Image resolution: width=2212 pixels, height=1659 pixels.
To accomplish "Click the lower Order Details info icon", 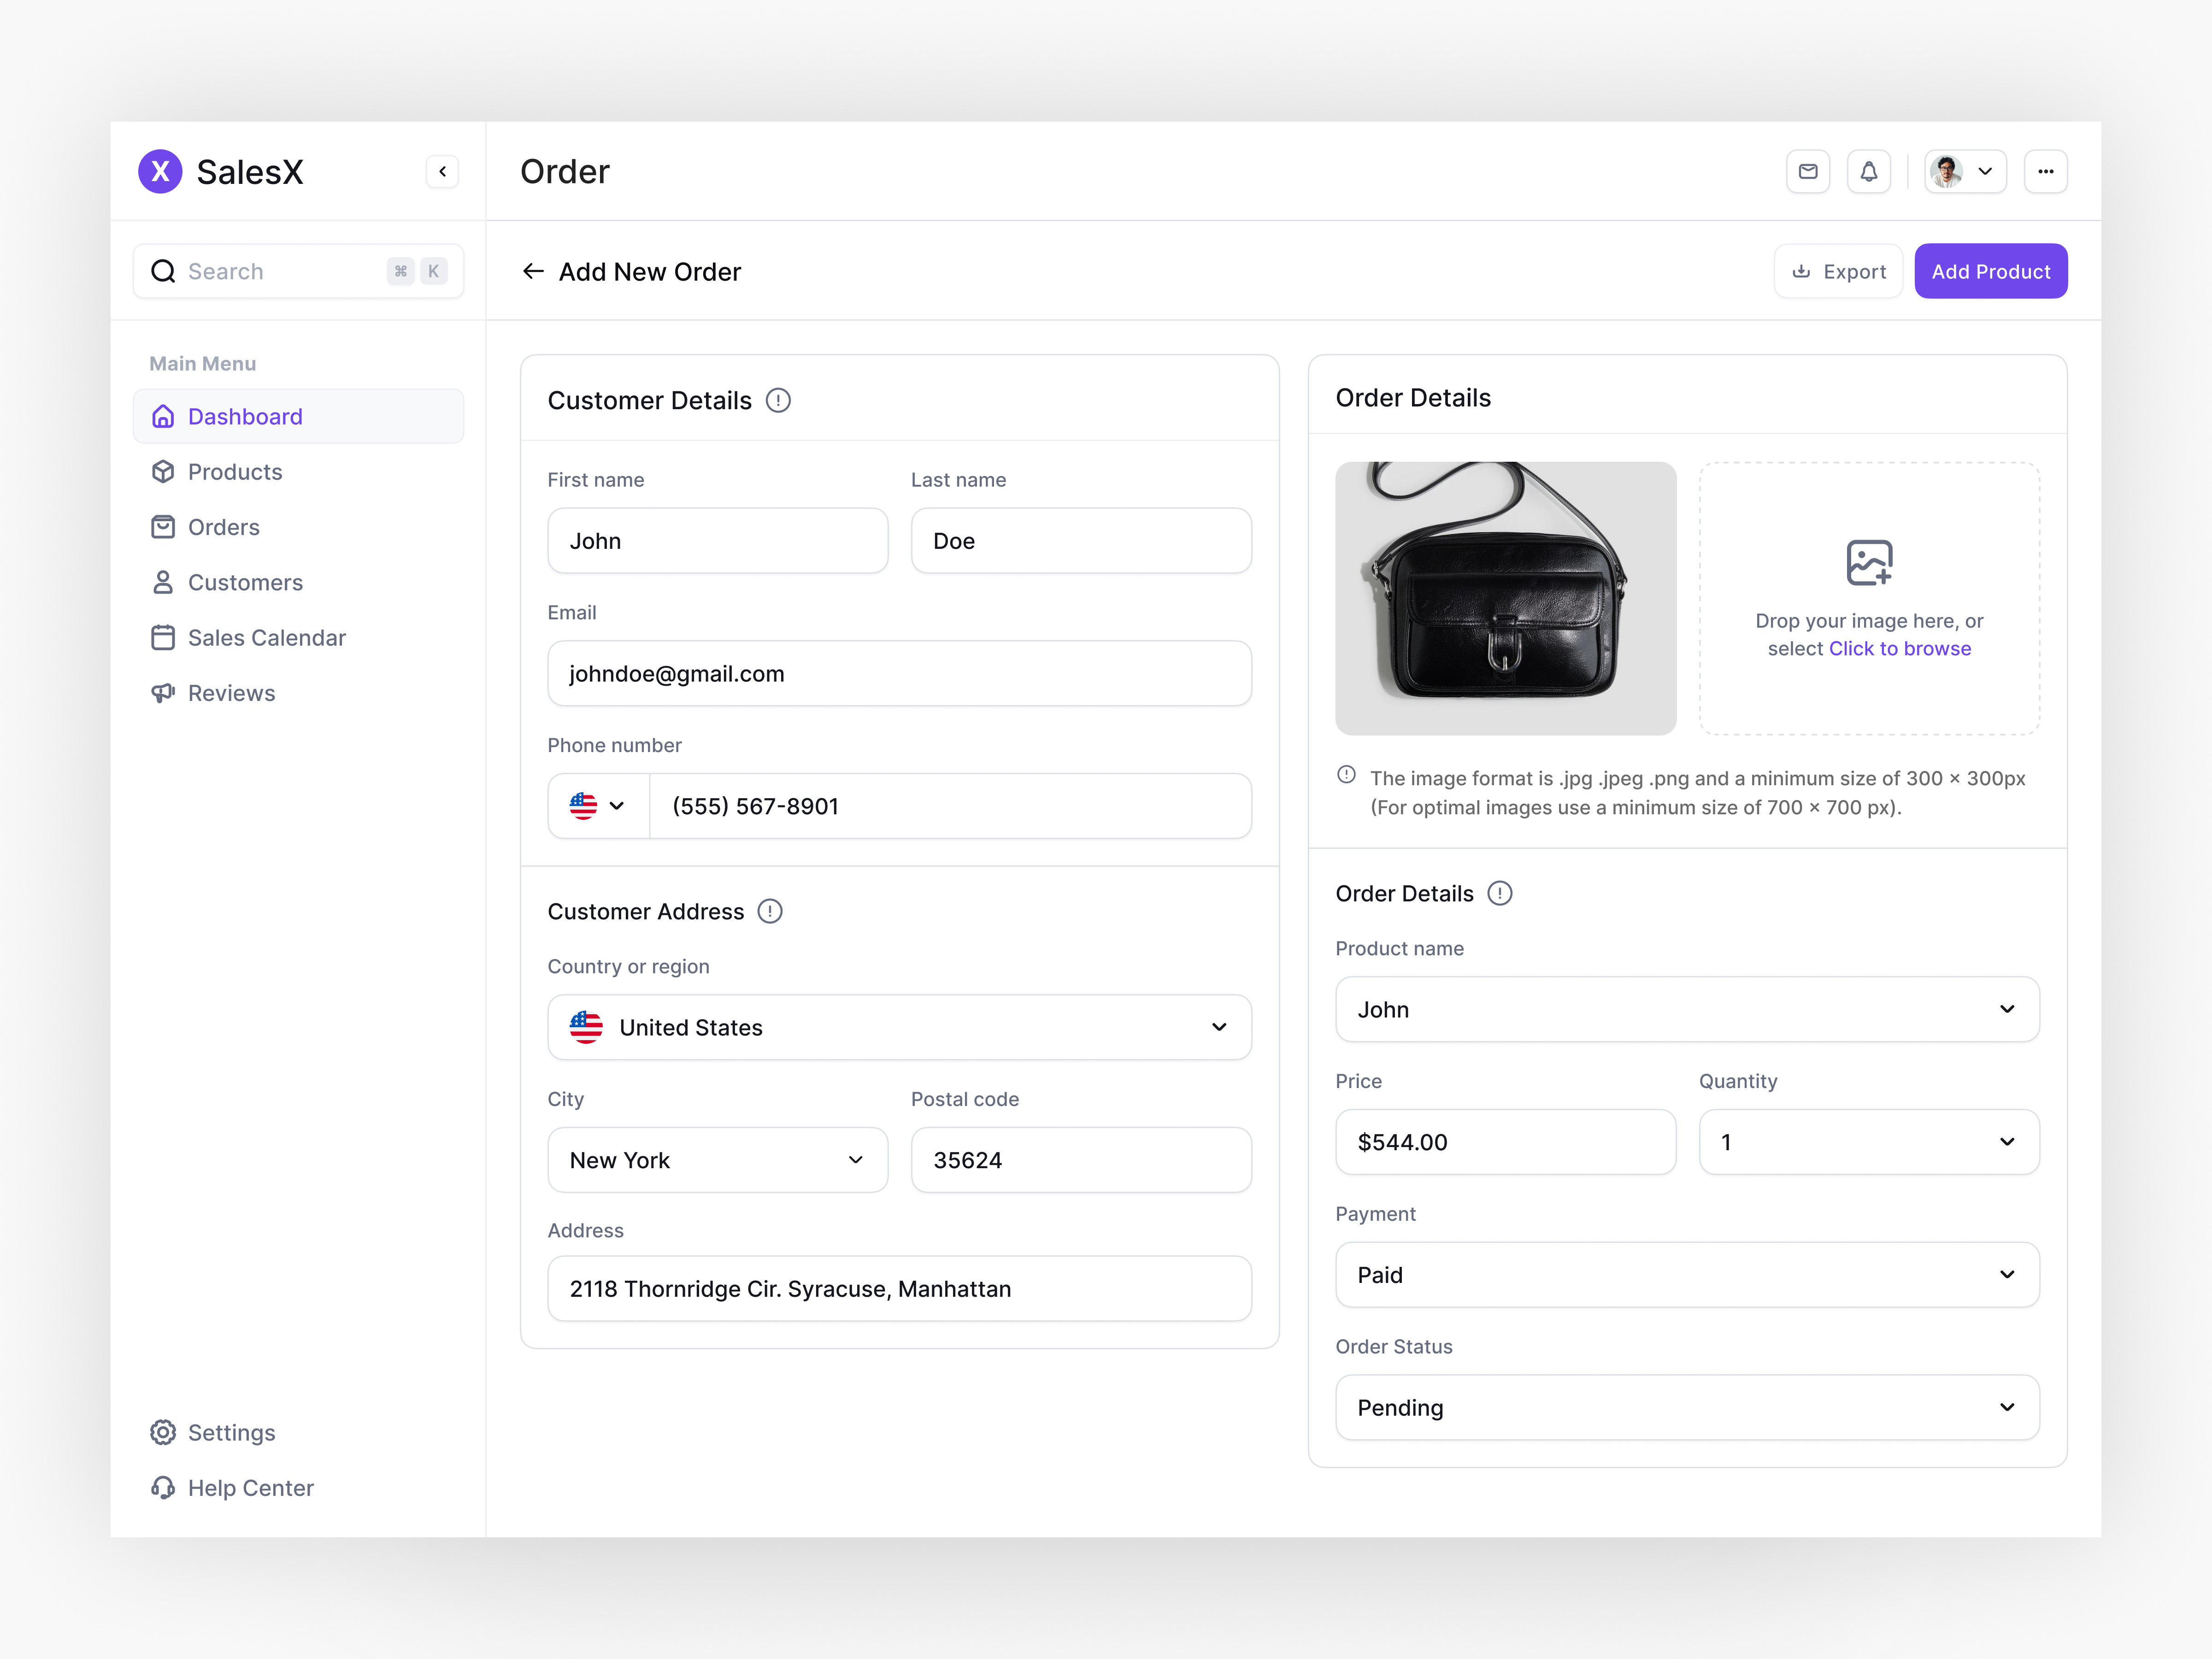I will [x=1500, y=893].
